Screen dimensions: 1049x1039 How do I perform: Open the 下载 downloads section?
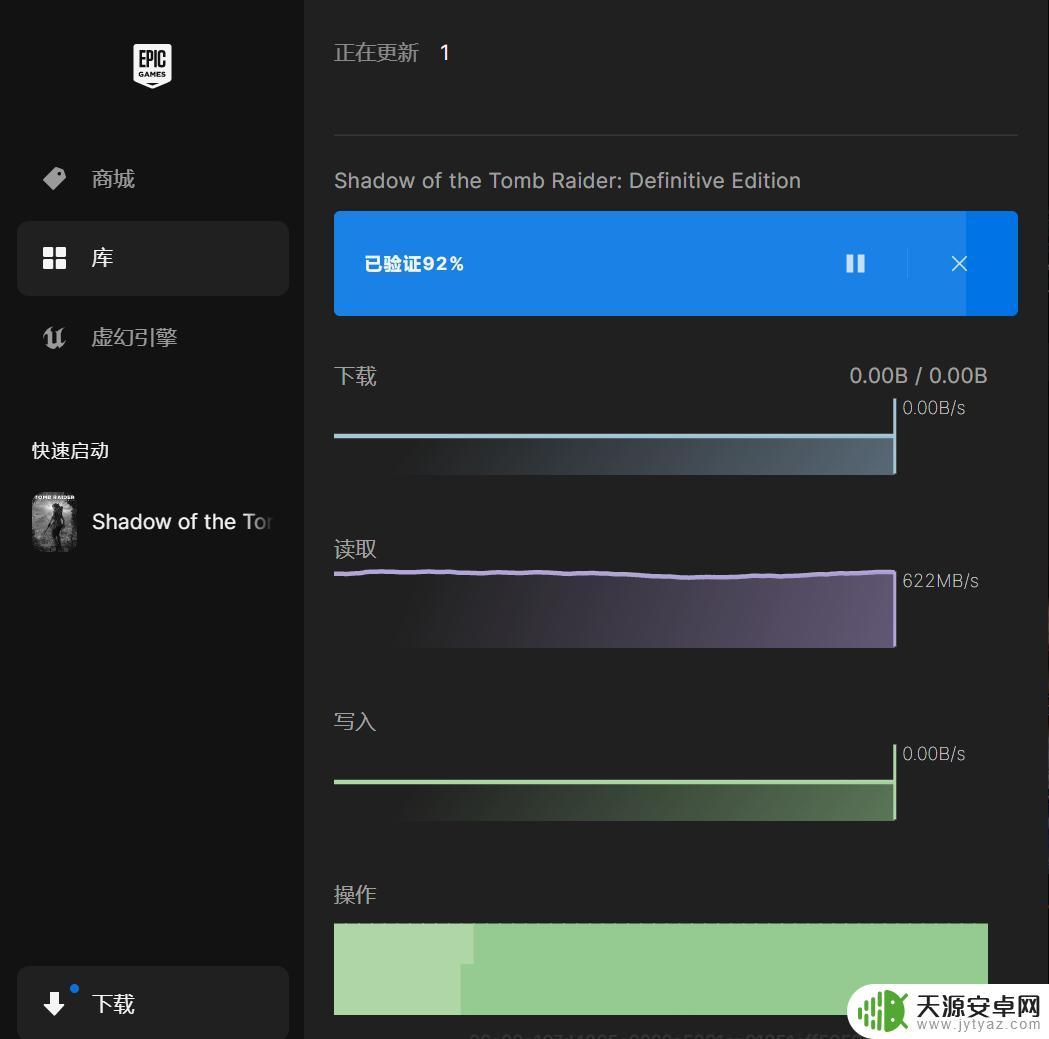pos(153,1003)
